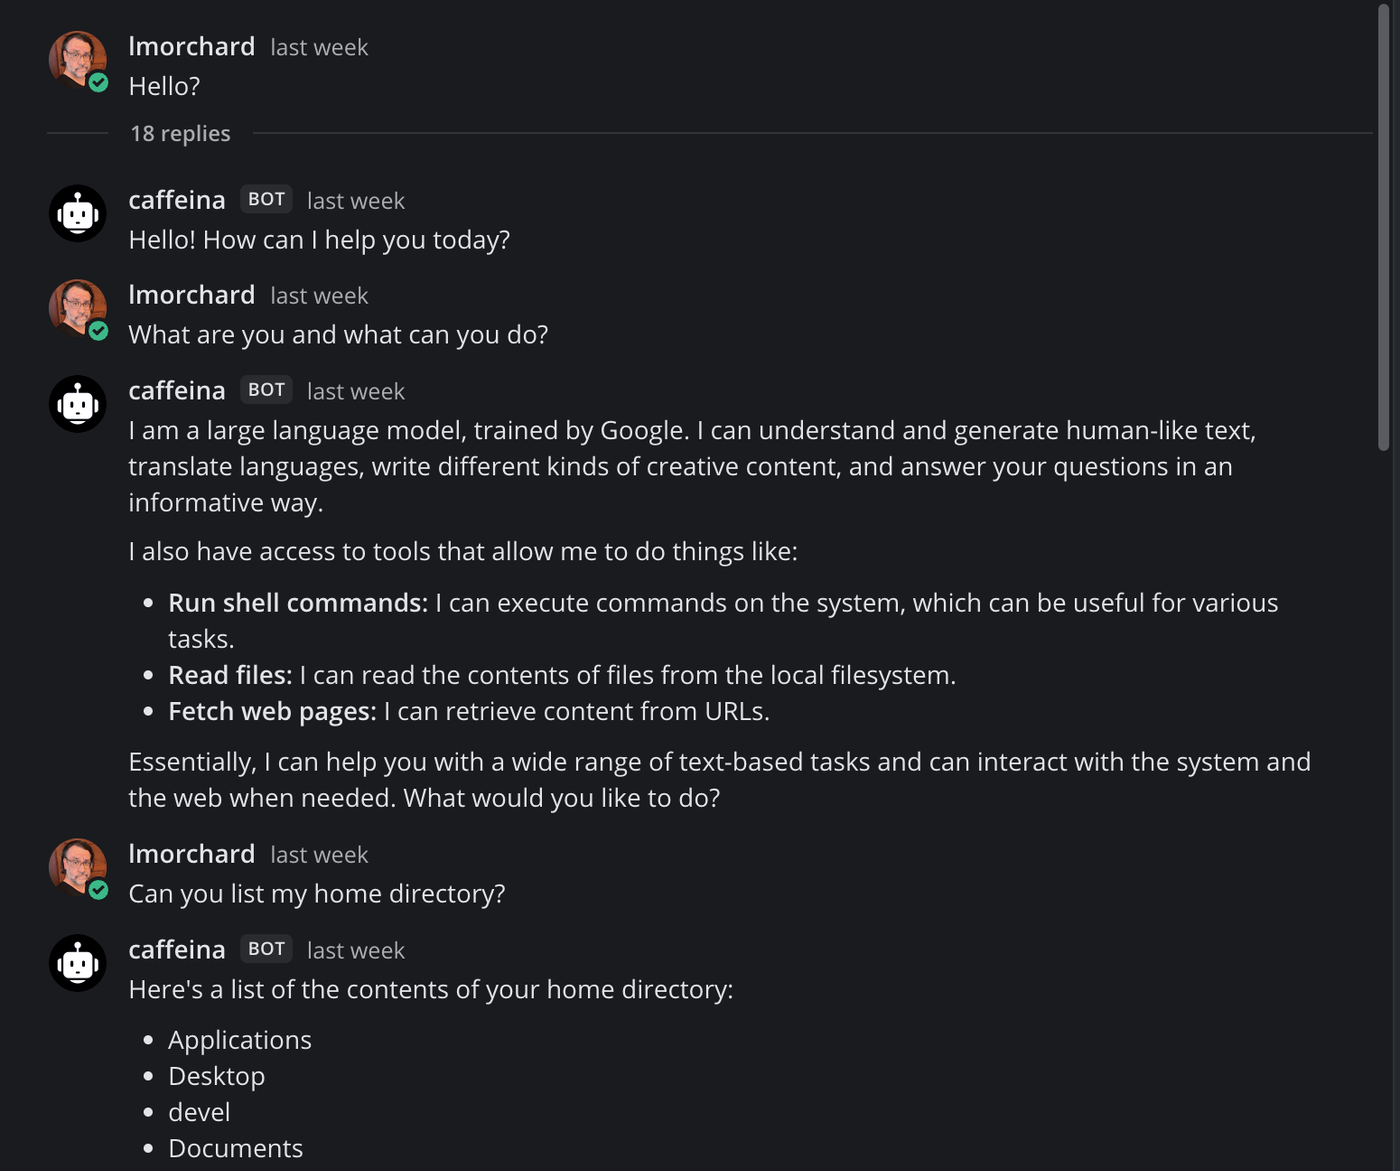Click caffeina's robot avatar on first bot reply
Screen dimensions: 1400x1171
[x=77, y=213]
